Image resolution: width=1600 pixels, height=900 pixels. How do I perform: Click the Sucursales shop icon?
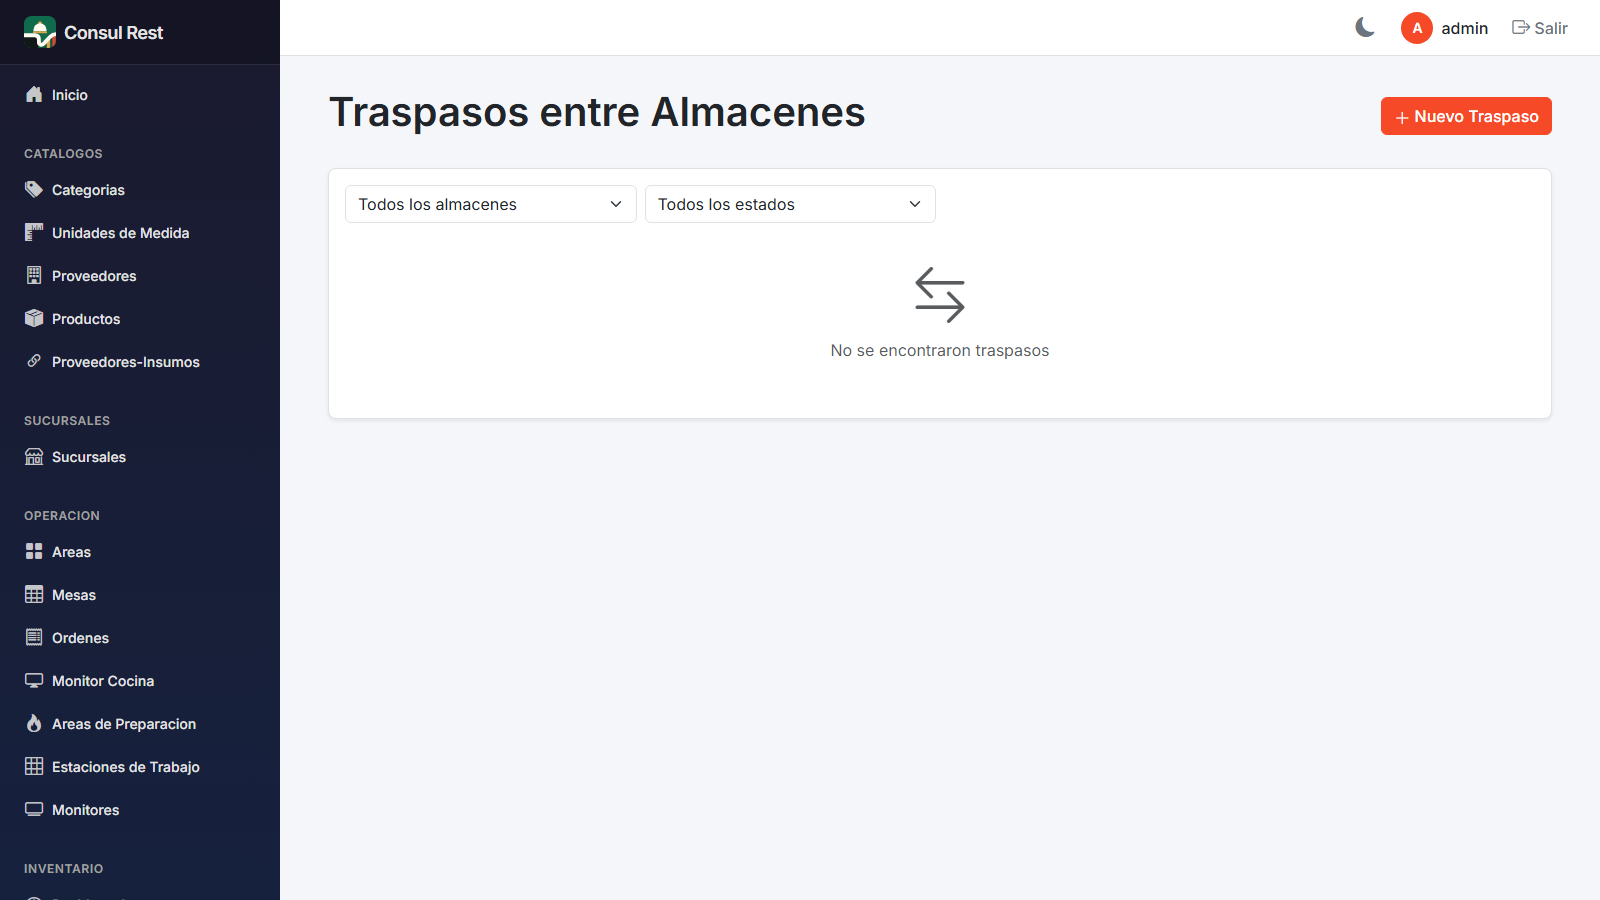click(x=34, y=457)
